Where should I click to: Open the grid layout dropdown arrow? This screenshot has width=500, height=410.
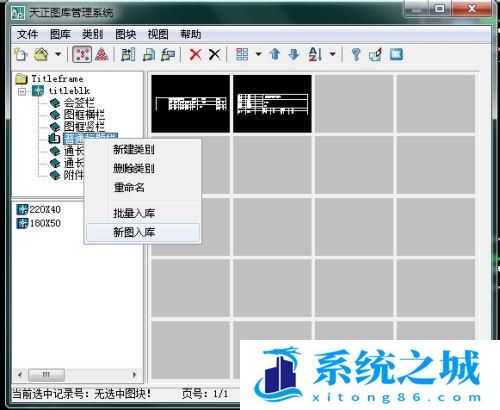pos(258,54)
